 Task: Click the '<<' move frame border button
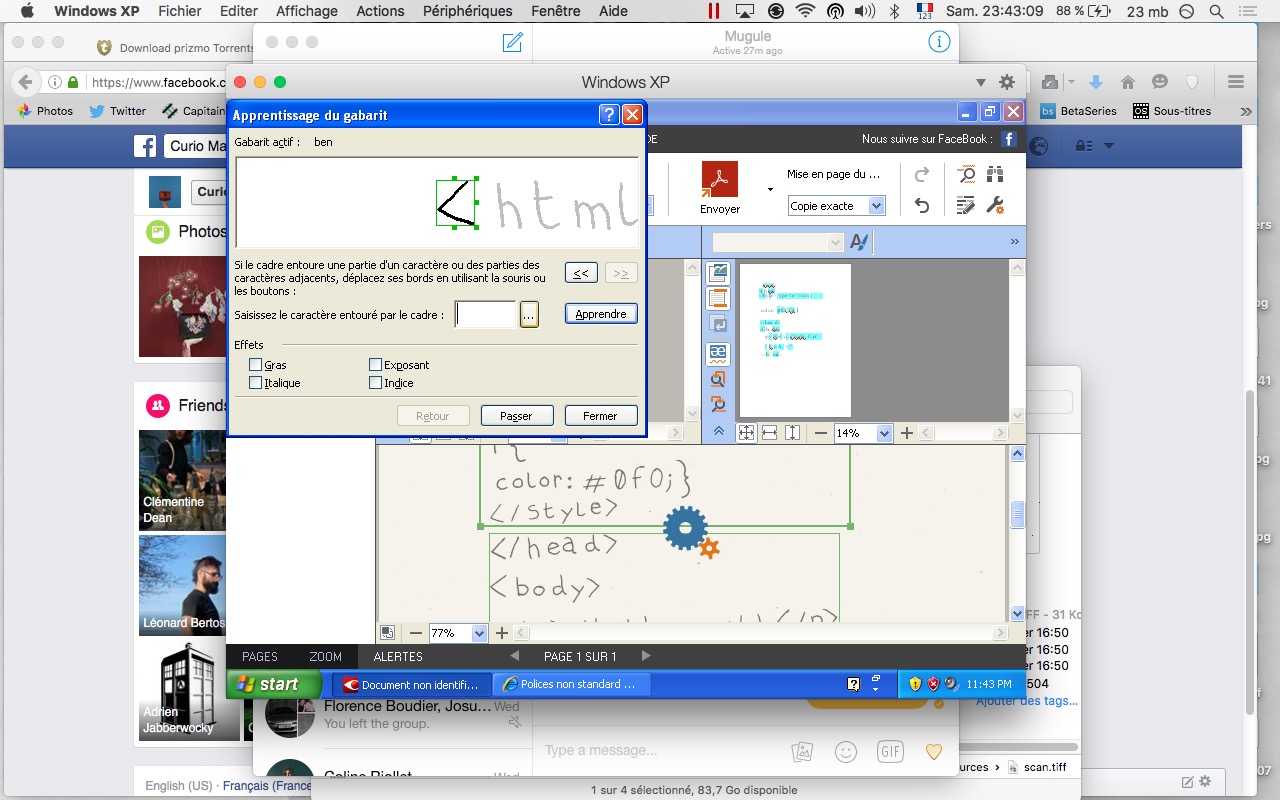pos(581,273)
